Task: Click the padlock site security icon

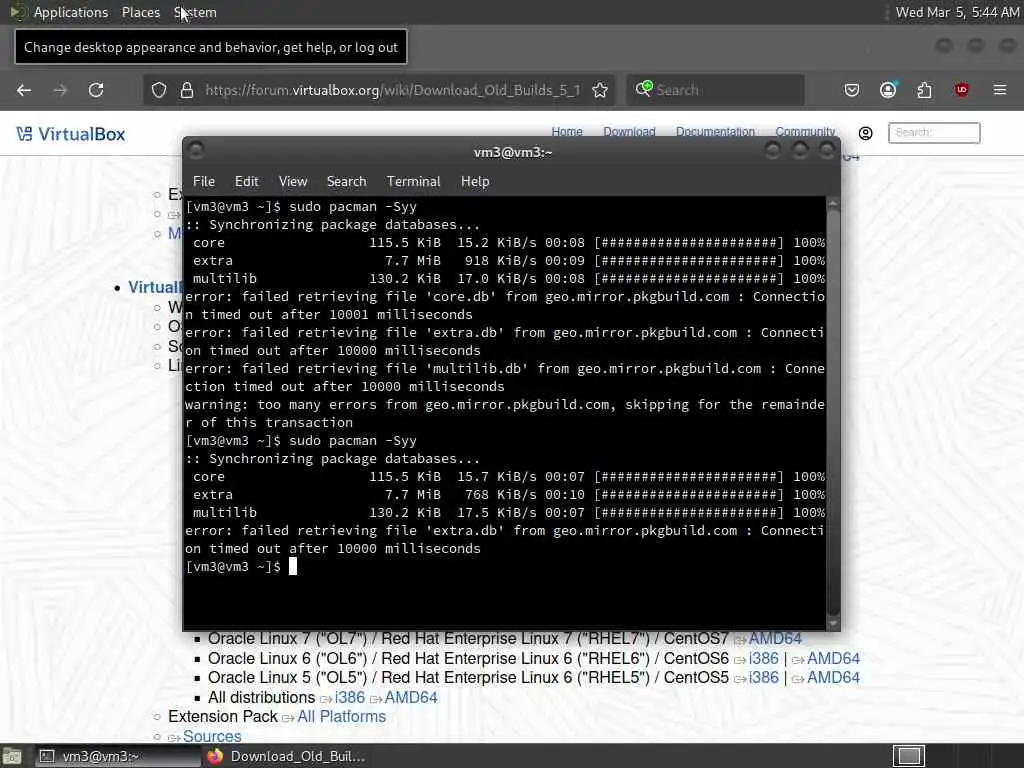Action: point(187,90)
